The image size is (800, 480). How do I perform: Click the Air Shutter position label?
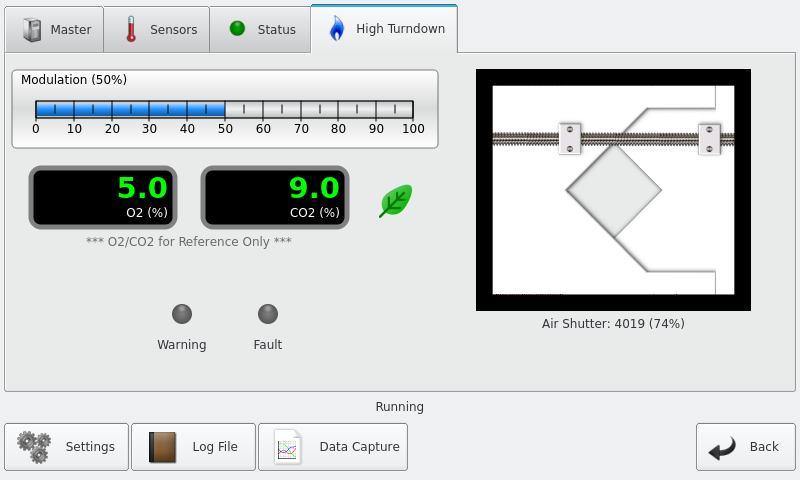click(x=613, y=324)
